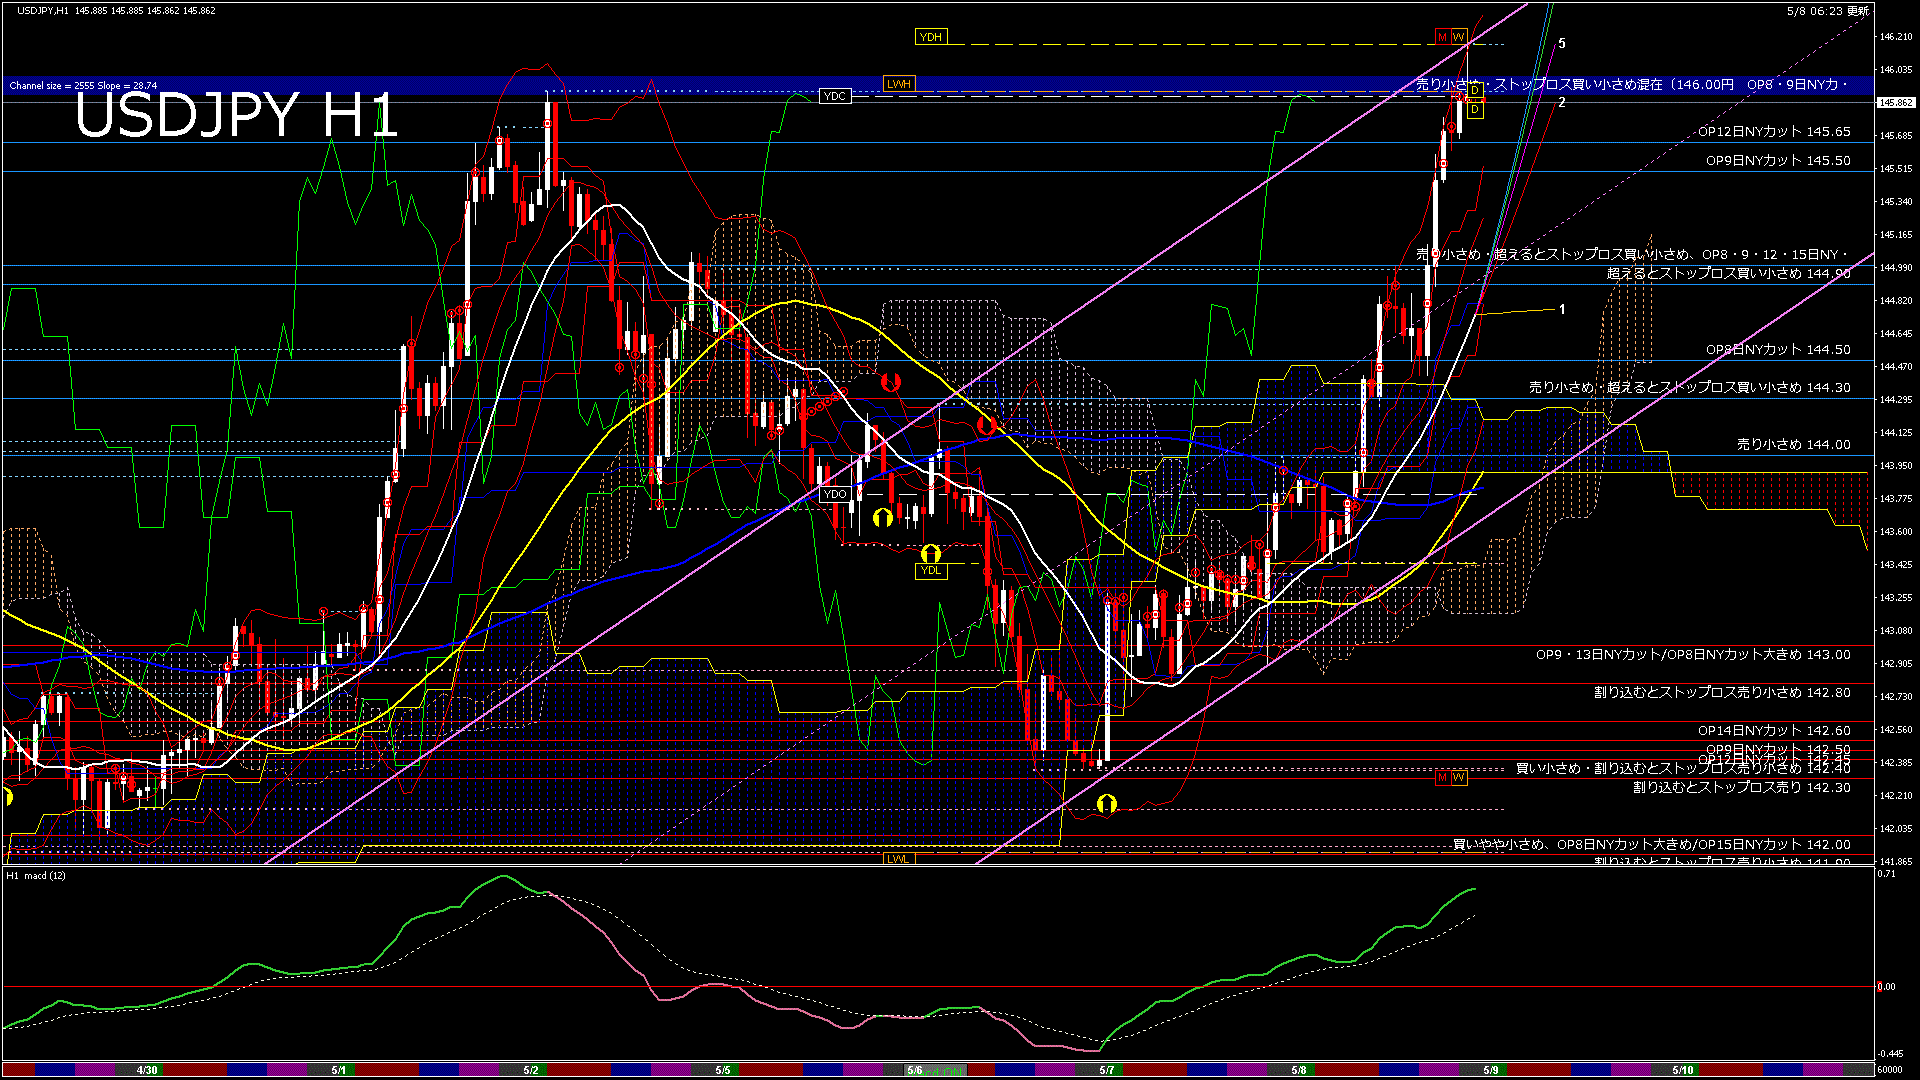Select the 5/1 date marker

click(x=339, y=1070)
